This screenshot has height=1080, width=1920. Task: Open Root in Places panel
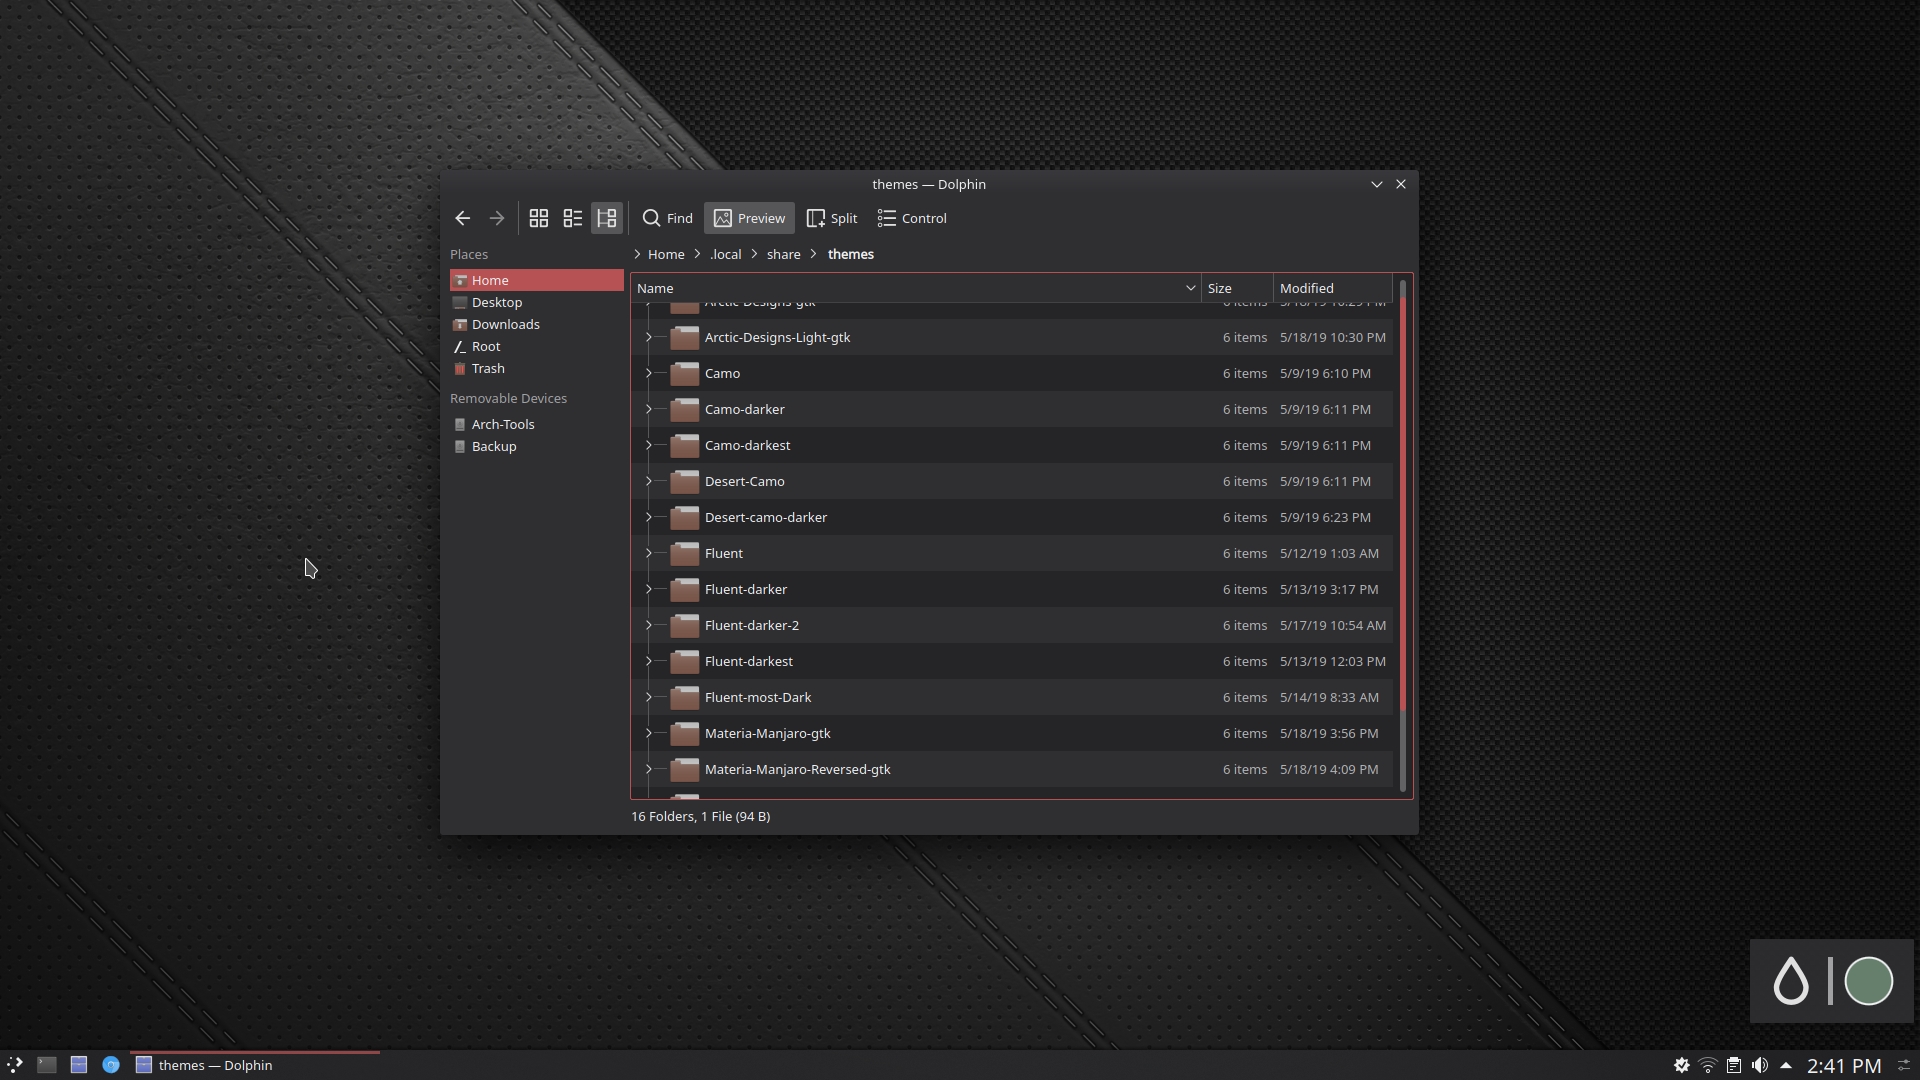pyautogui.click(x=536, y=346)
